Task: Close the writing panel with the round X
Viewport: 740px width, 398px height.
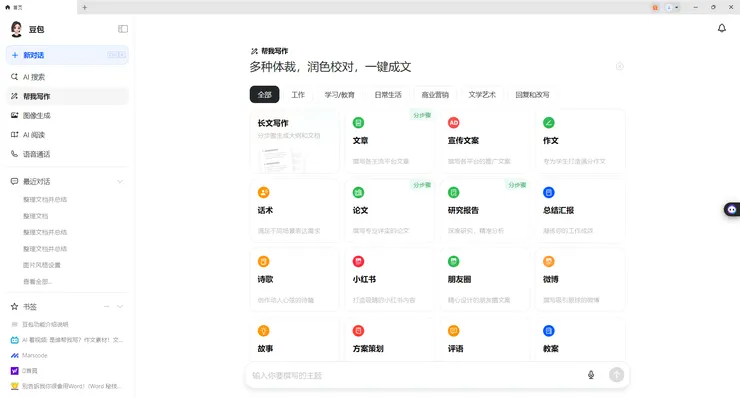Action: click(x=620, y=67)
